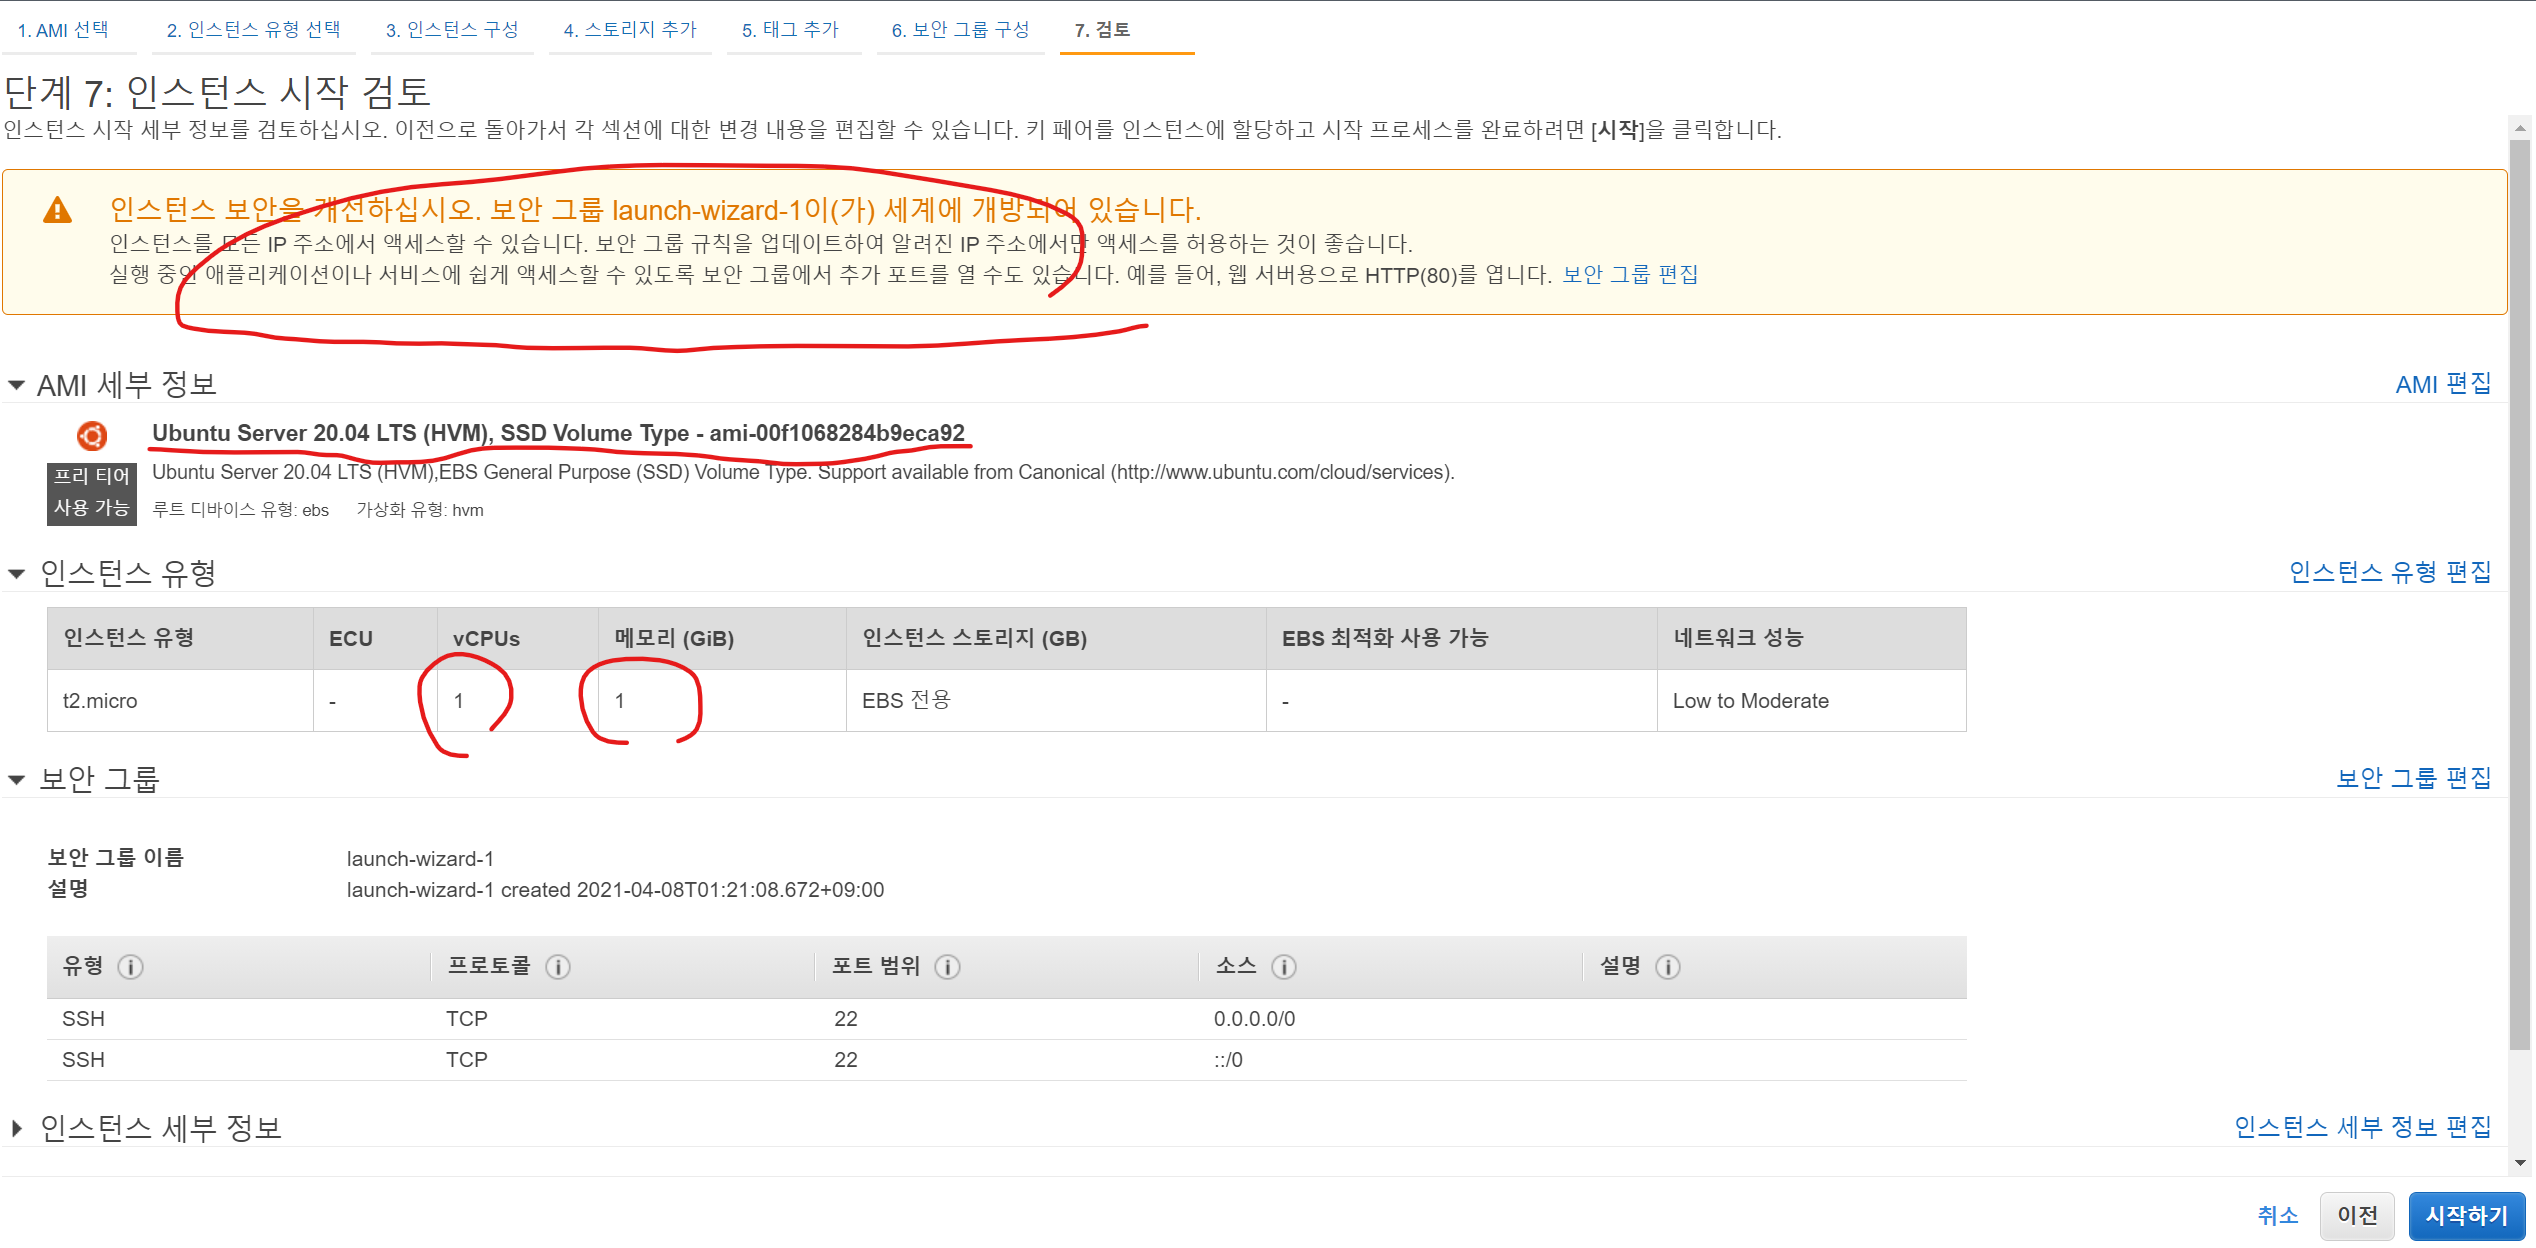
Task: Collapse the 인스턴스 유형 section
Action: (17, 573)
